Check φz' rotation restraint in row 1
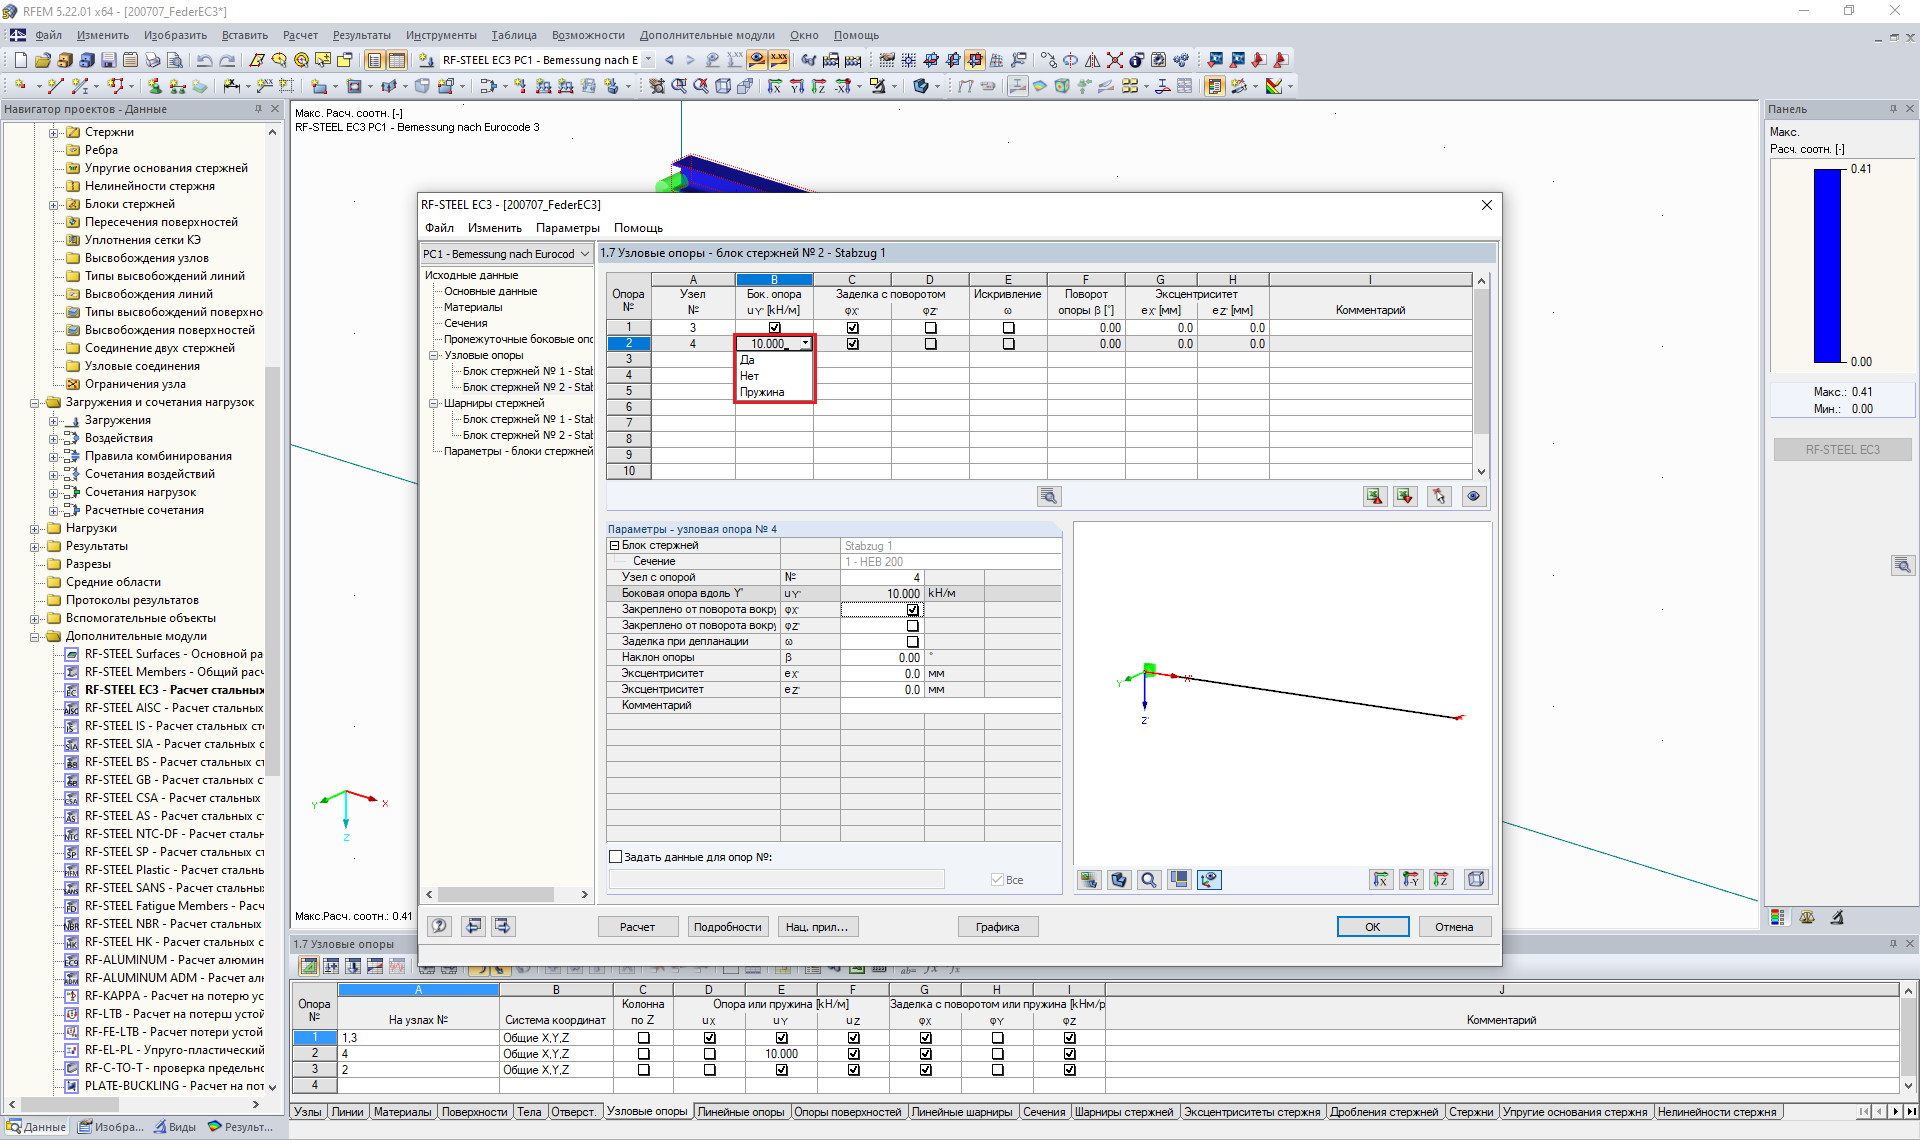This screenshot has width=1920, height=1140. (930, 328)
